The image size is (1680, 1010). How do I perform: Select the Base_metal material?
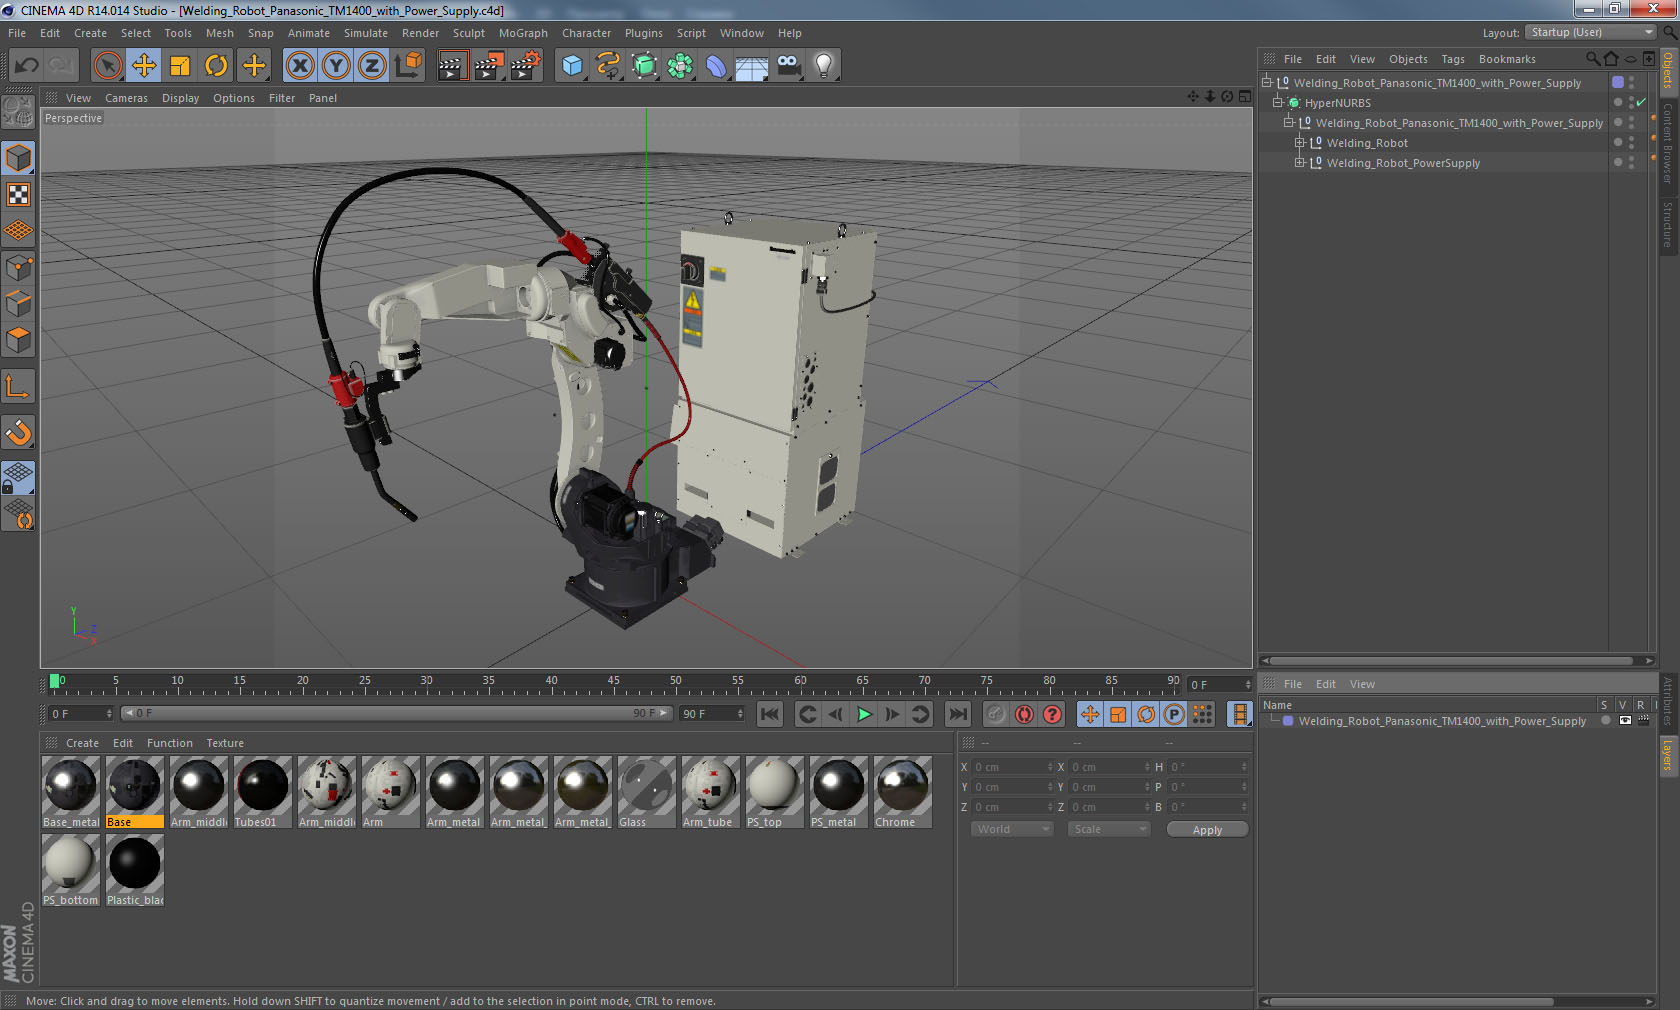[71, 791]
